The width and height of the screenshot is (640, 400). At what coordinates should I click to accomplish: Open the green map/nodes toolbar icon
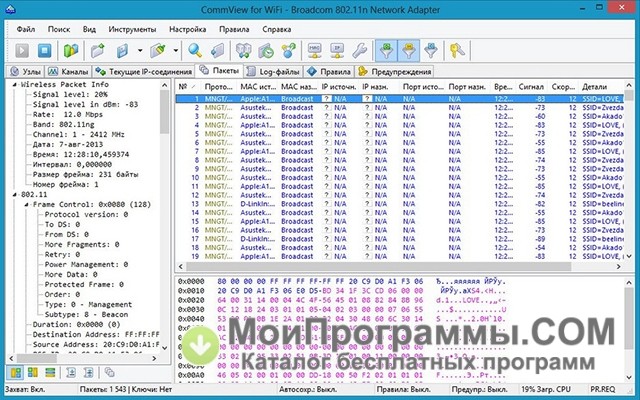71,51
